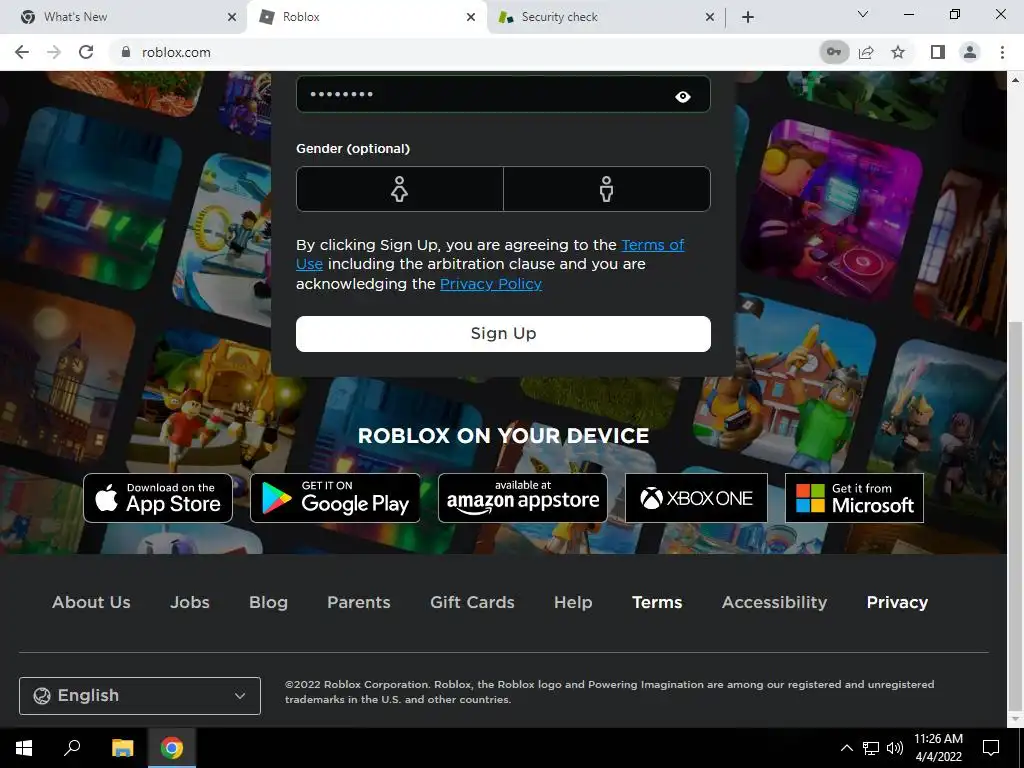Close the What's New tab
The width and height of the screenshot is (1024, 768).
(232, 17)
